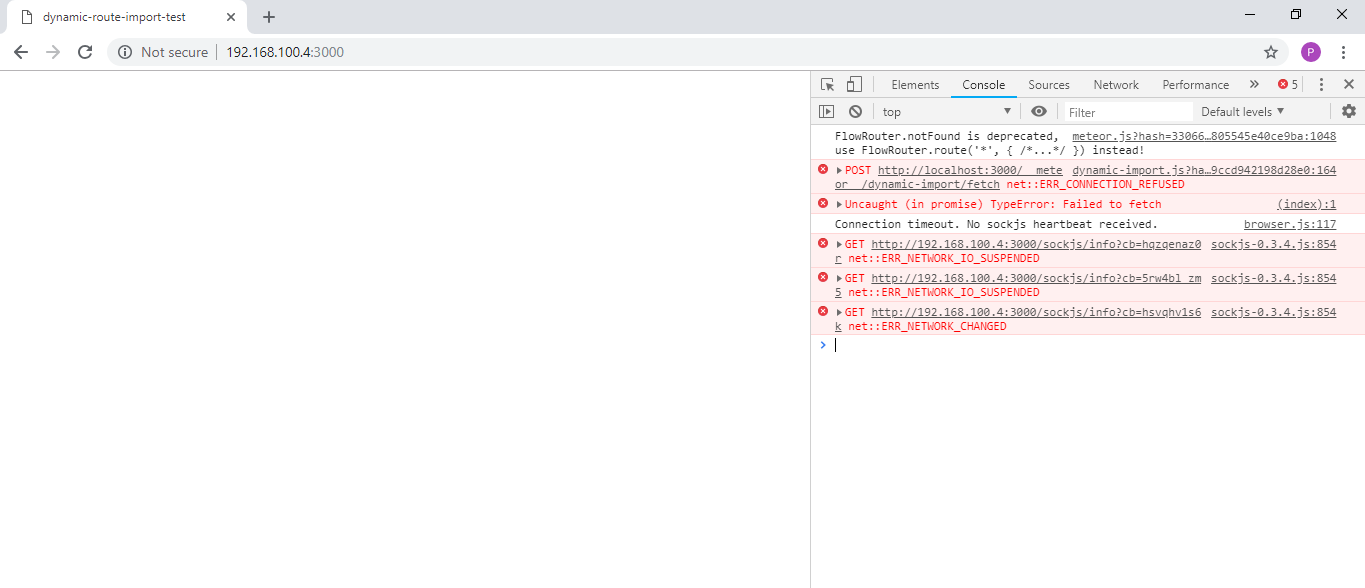Show the console sidebar panel
The height and width of the screenshot is (588, 1365).
pyautogui.click(x=826, y=112)
